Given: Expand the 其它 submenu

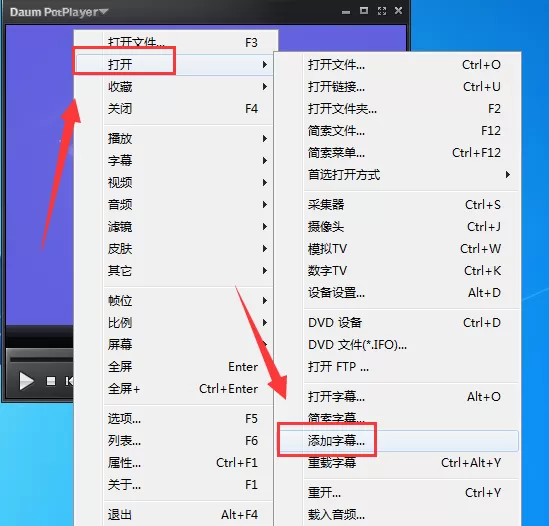Looking at the screenshot, I should pyautogui.click(x=174, y=271).
